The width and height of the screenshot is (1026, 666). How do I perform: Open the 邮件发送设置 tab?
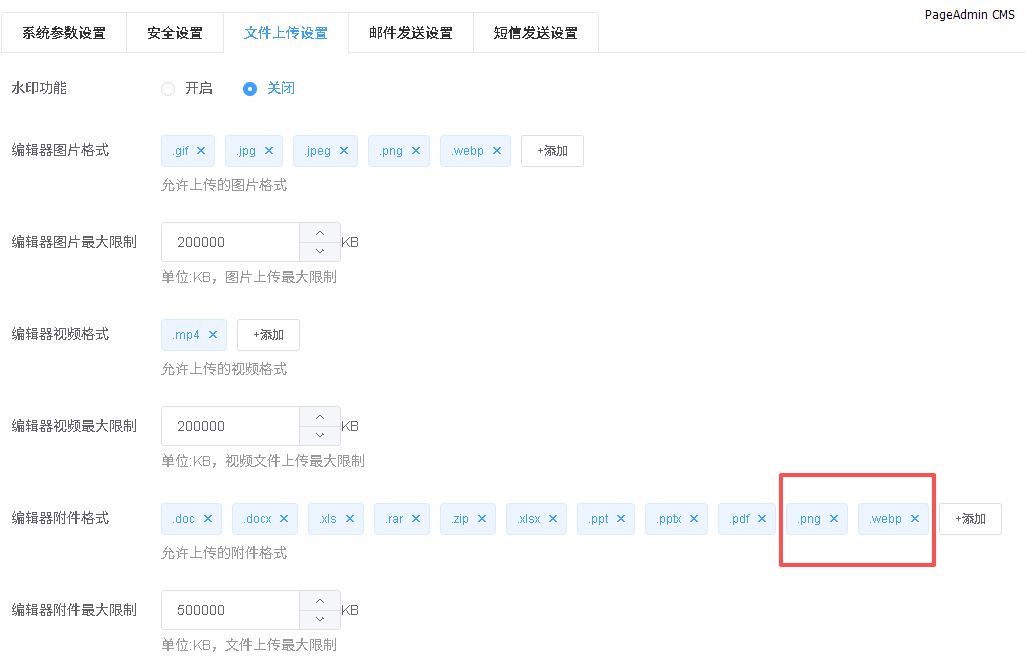411,33
